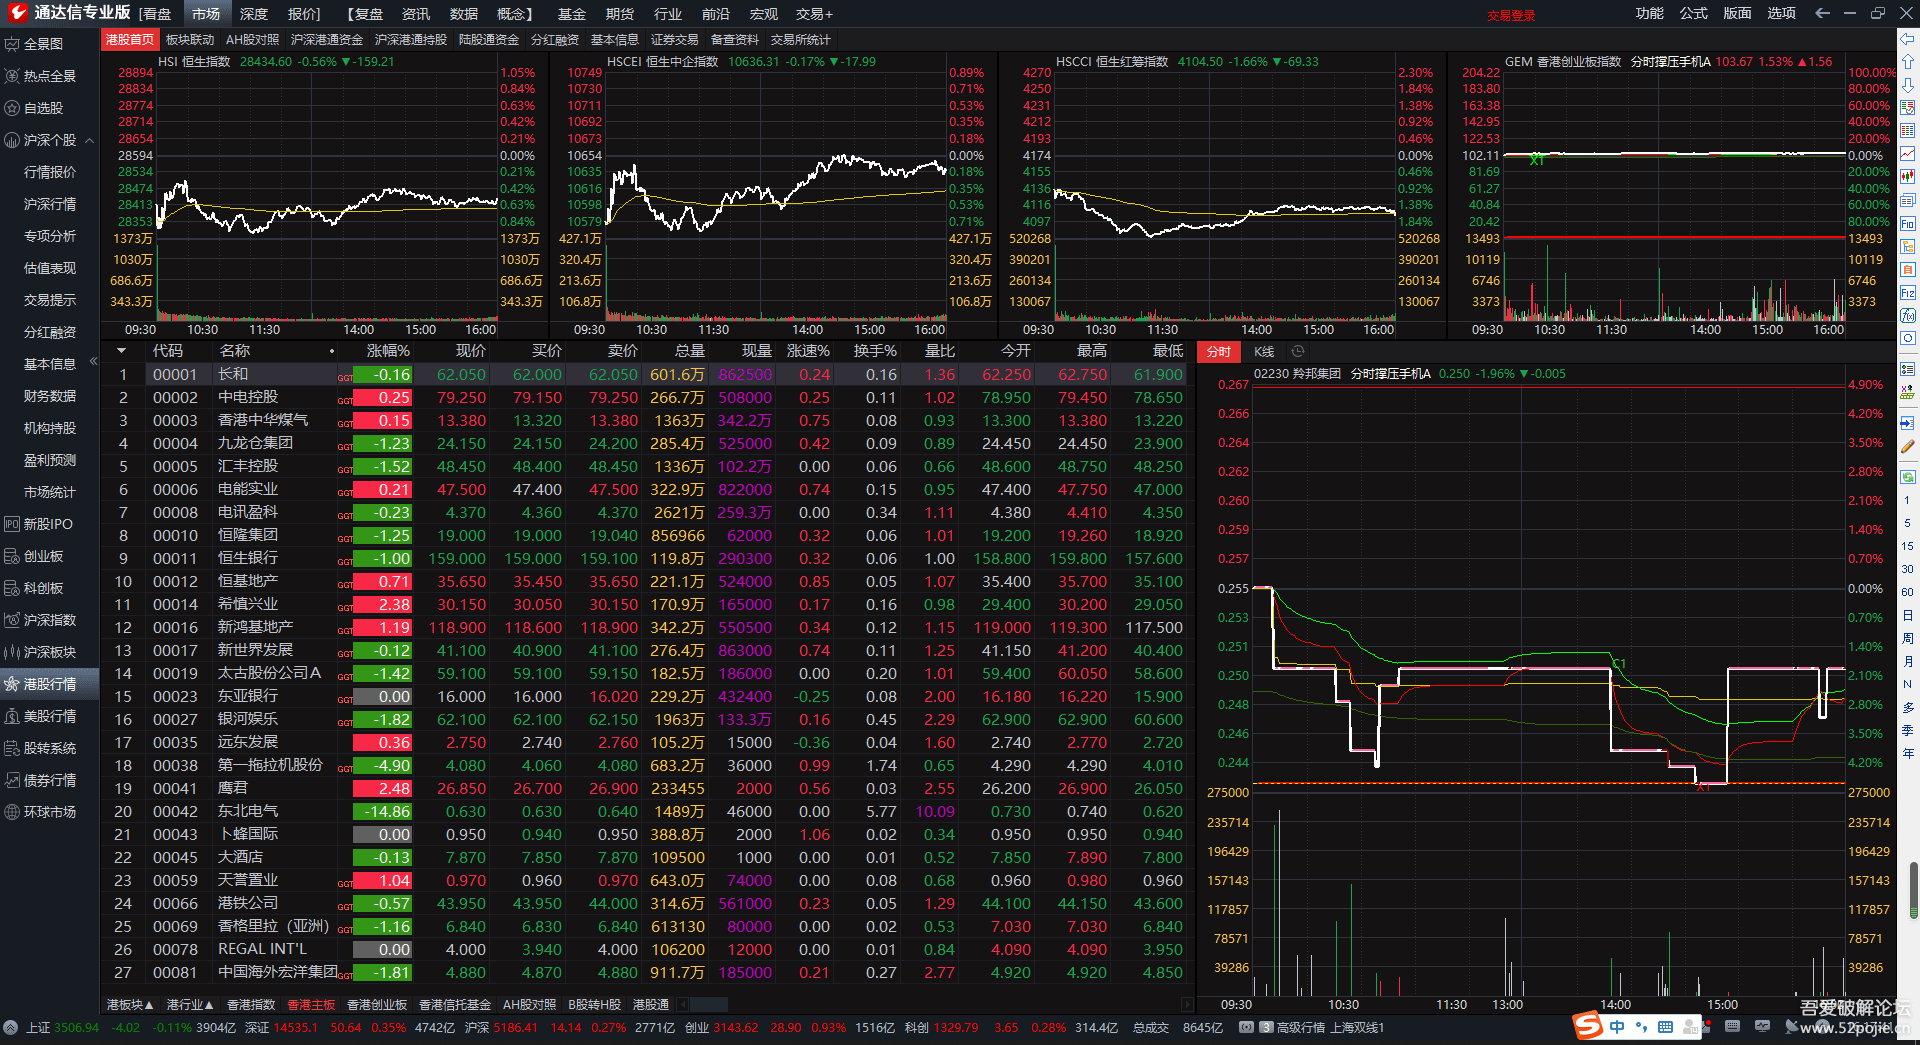Viewport: 1920px width, 1045px height.
Task: Collapse the 沪深个股 sidebar group
Action: click(90, 140)
